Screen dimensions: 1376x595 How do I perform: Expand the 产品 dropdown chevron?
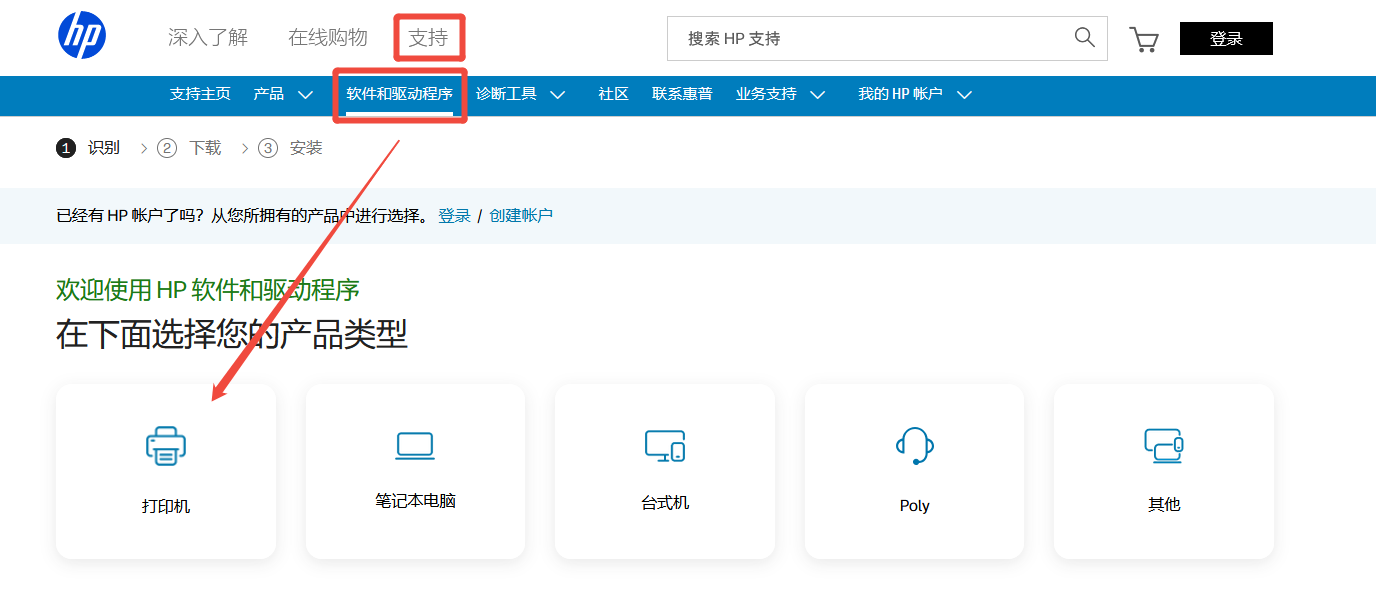click(x=305, y=94)
